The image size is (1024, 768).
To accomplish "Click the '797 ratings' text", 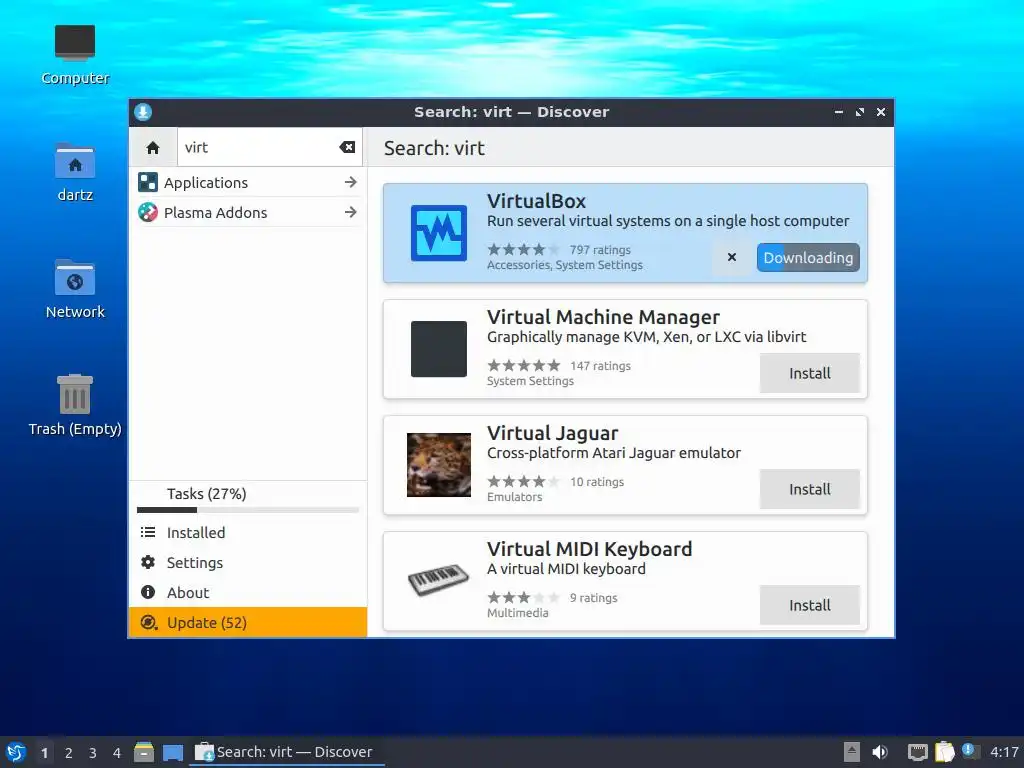I will [600, 250].
